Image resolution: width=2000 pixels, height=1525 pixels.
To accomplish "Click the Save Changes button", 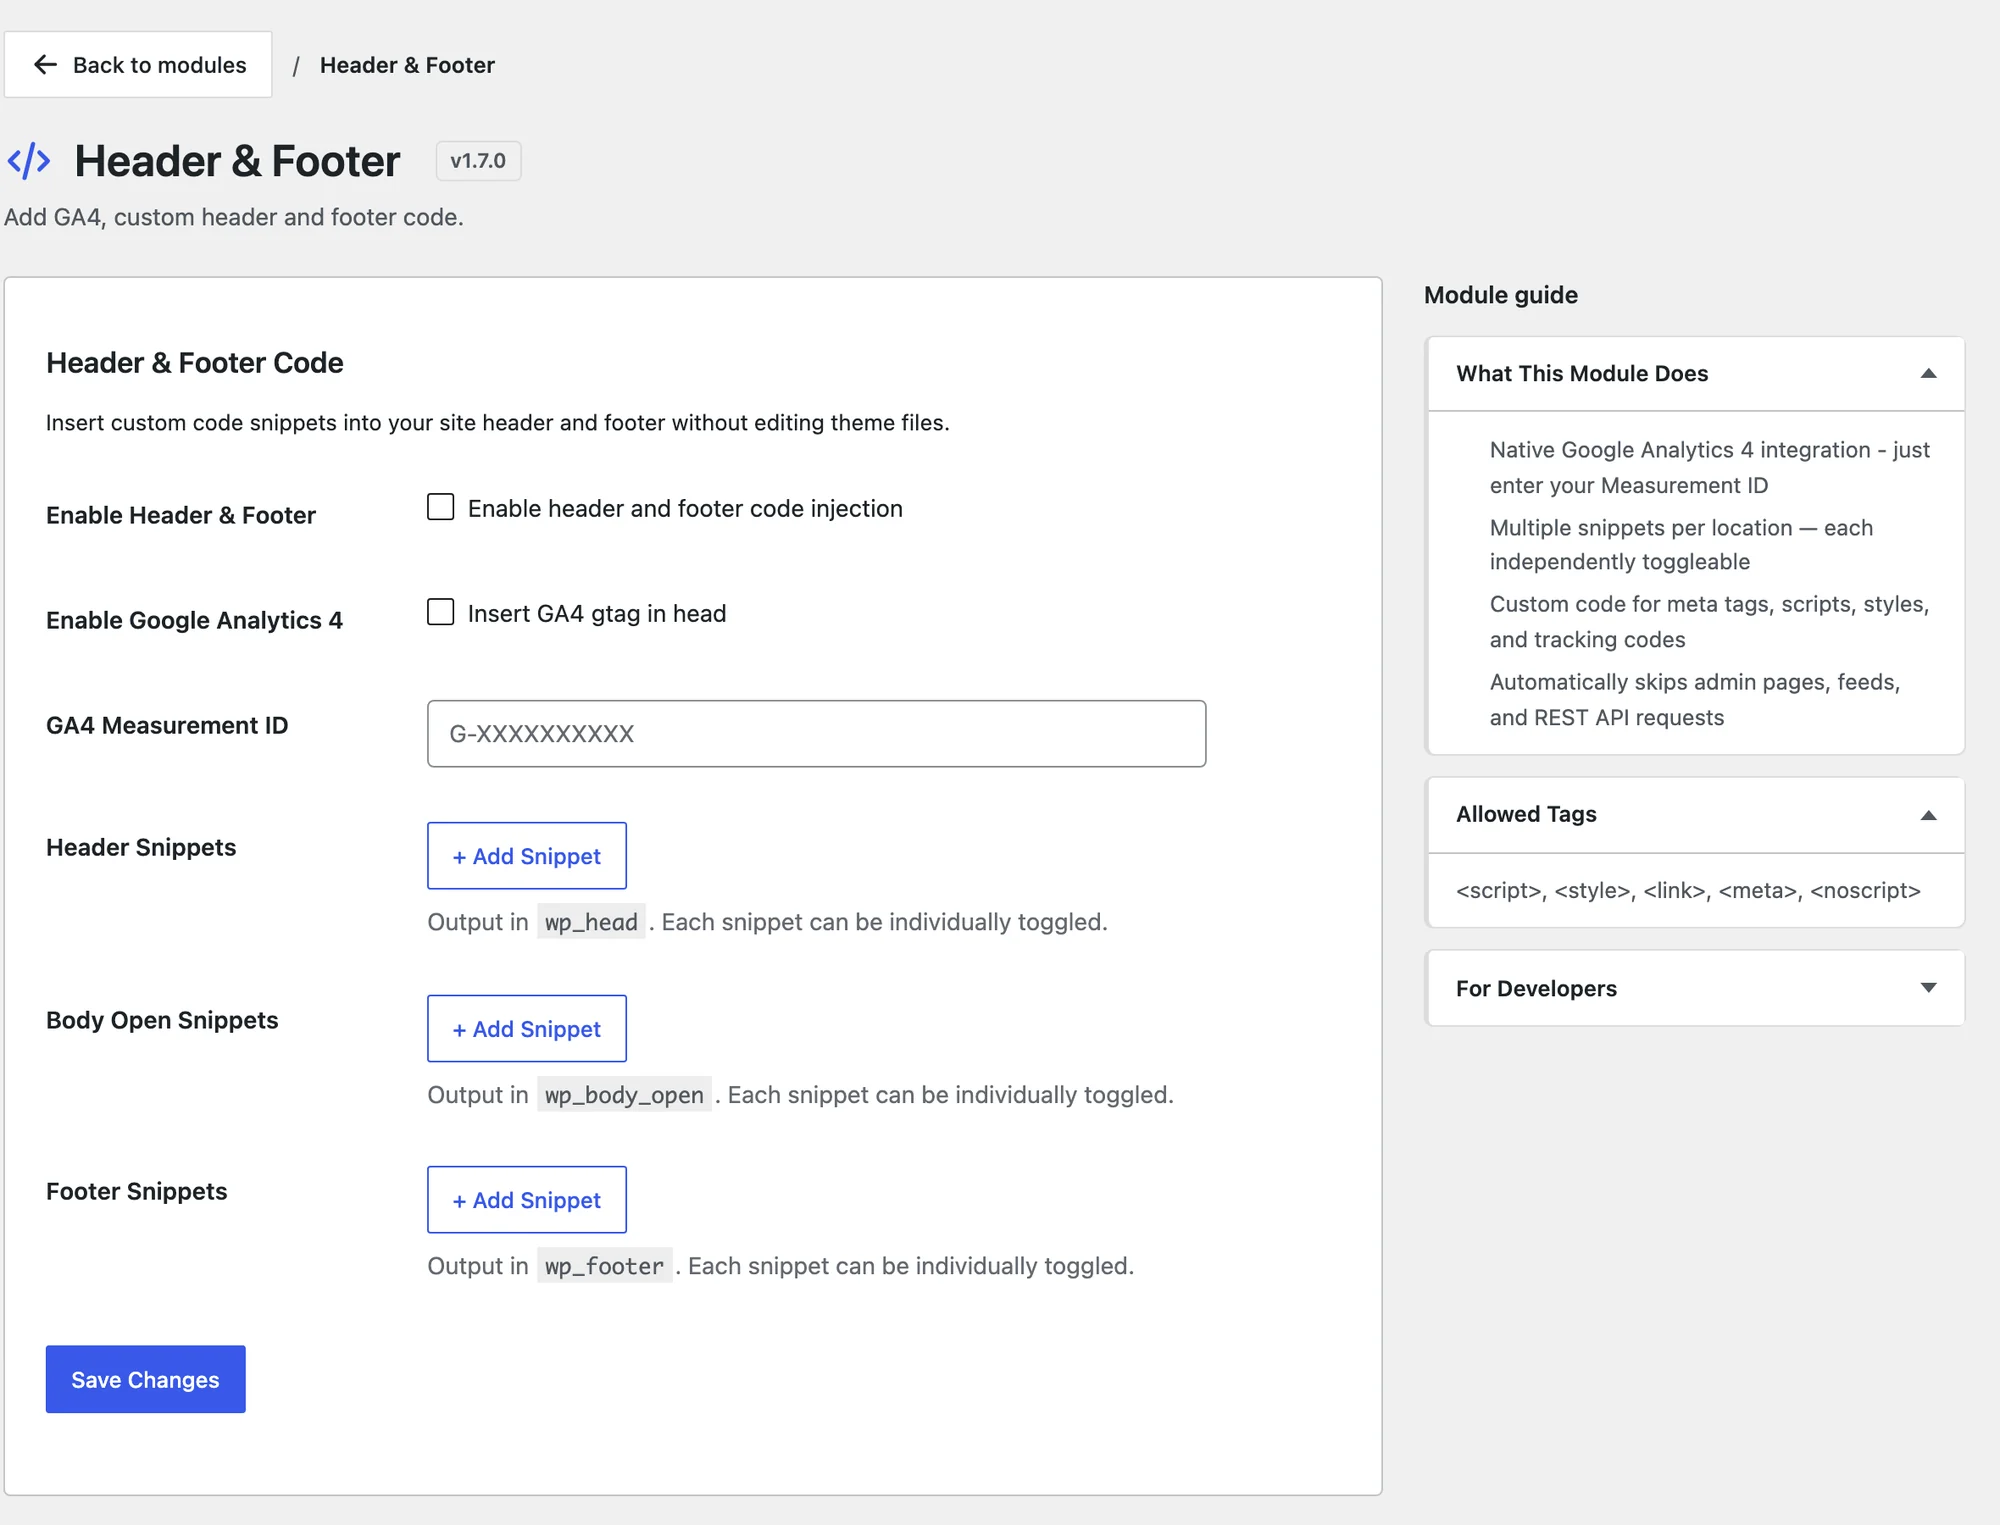I will pos(146,1379).
